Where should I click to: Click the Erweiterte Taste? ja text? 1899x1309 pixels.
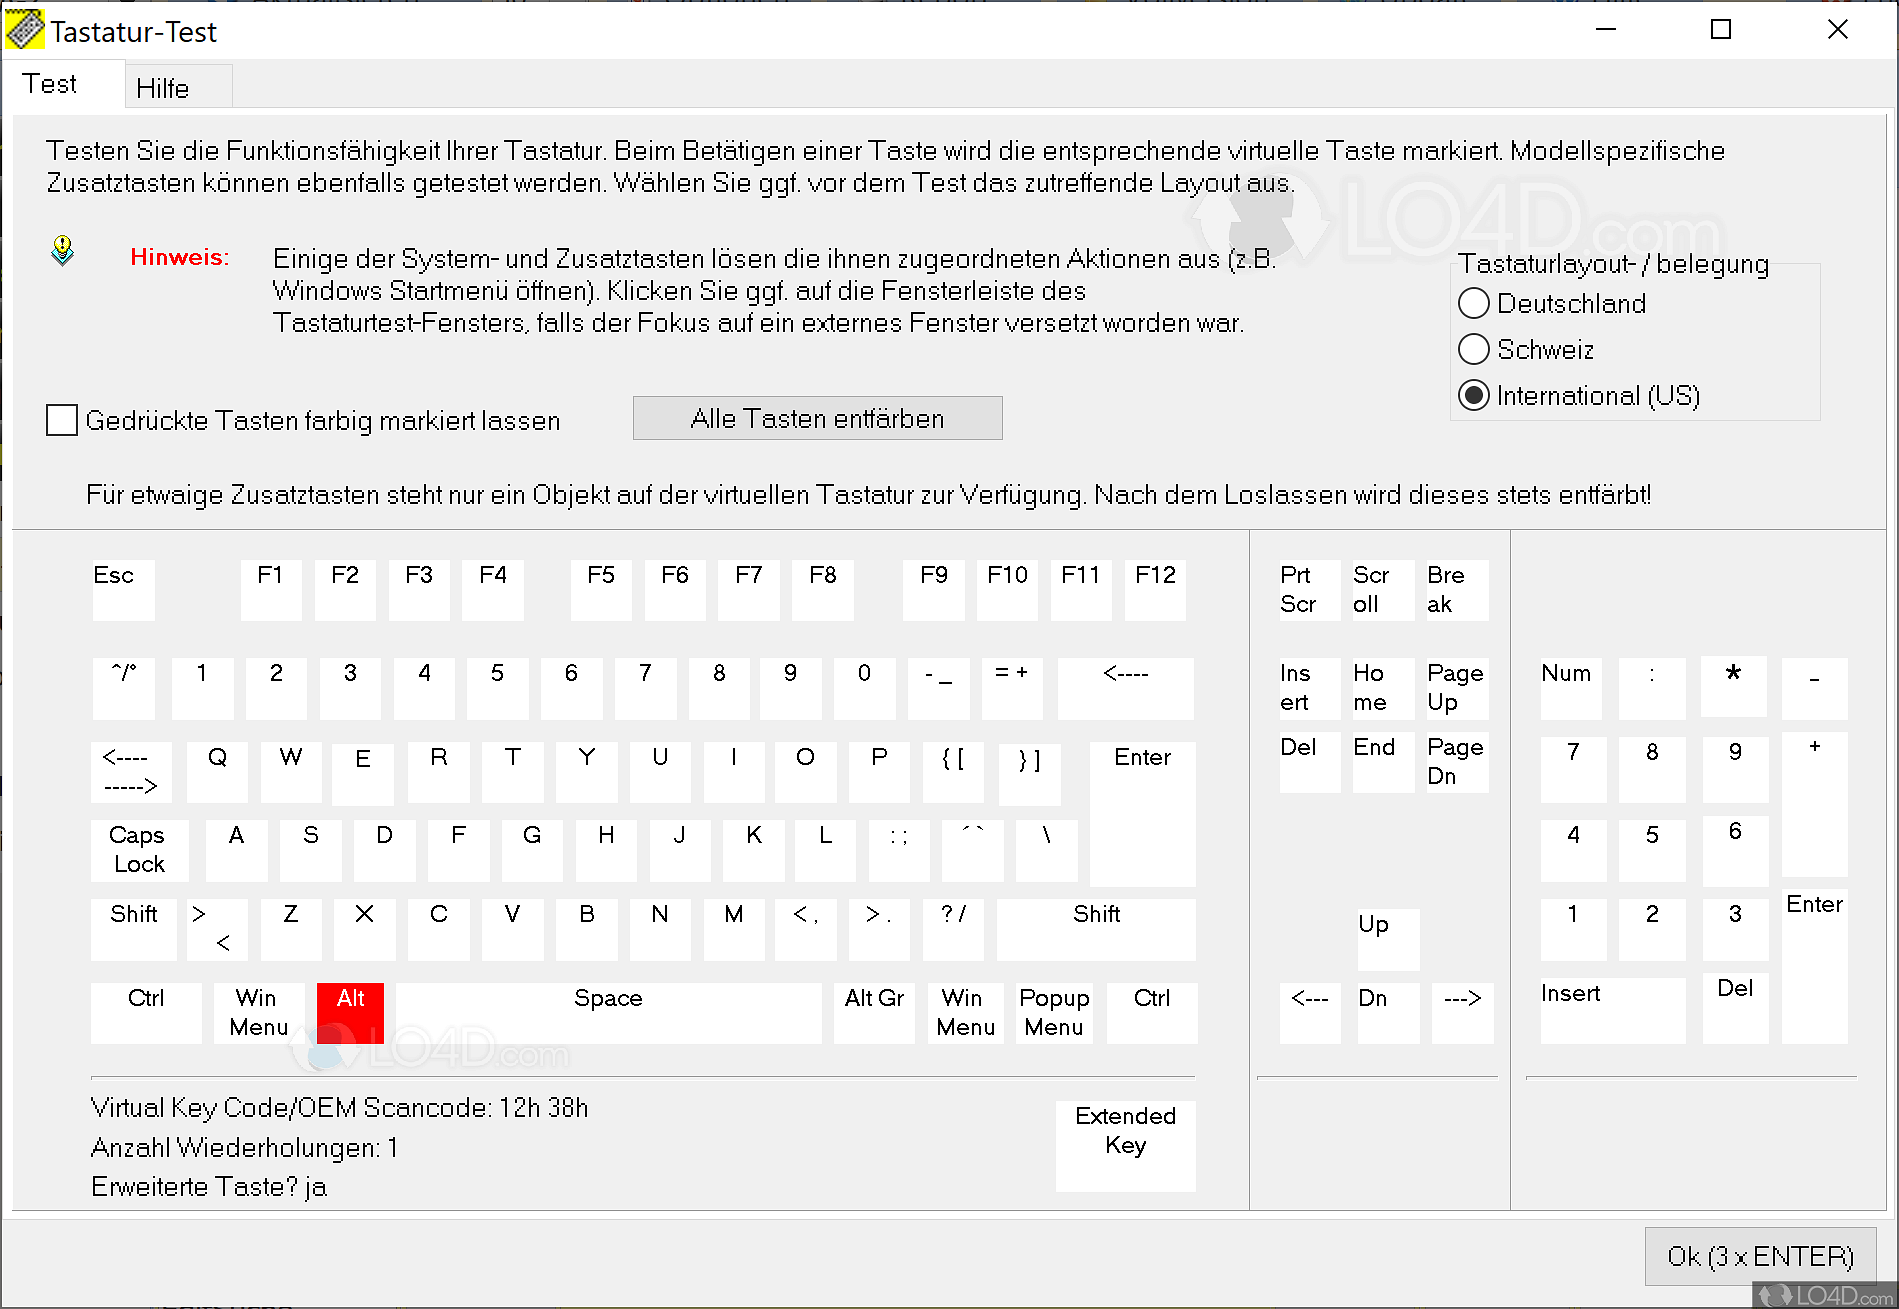[209, 1186]
